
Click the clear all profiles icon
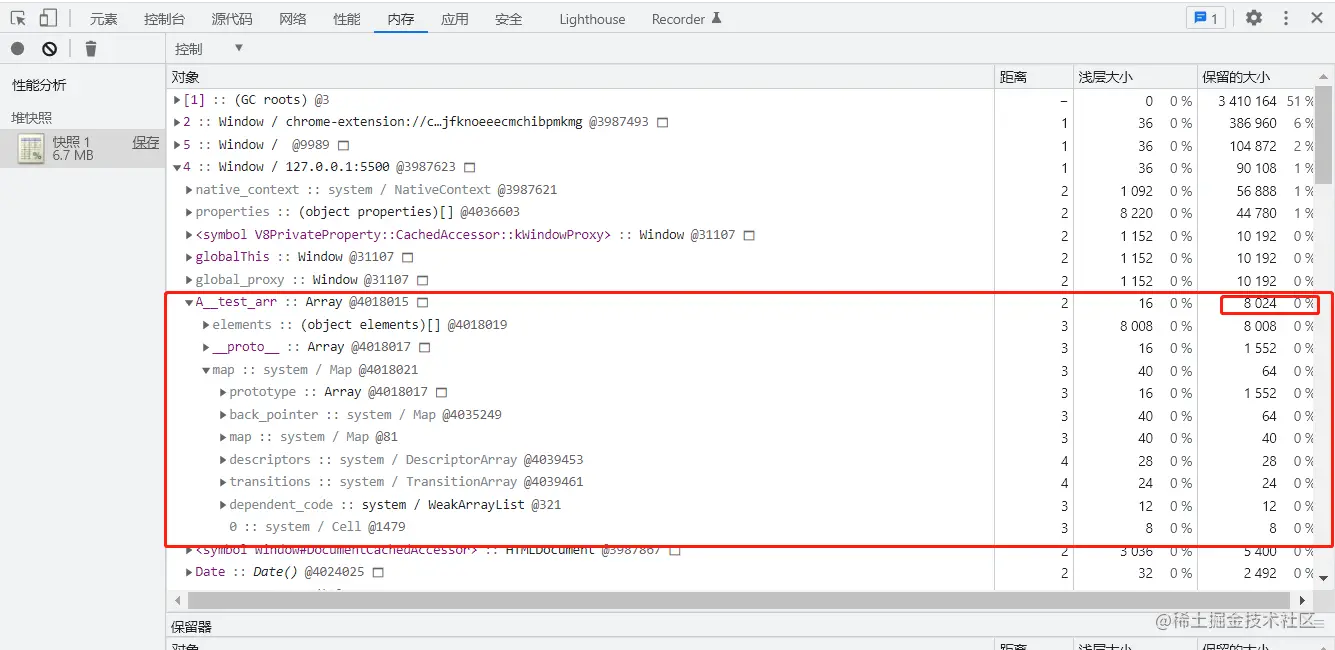(49, 48)
